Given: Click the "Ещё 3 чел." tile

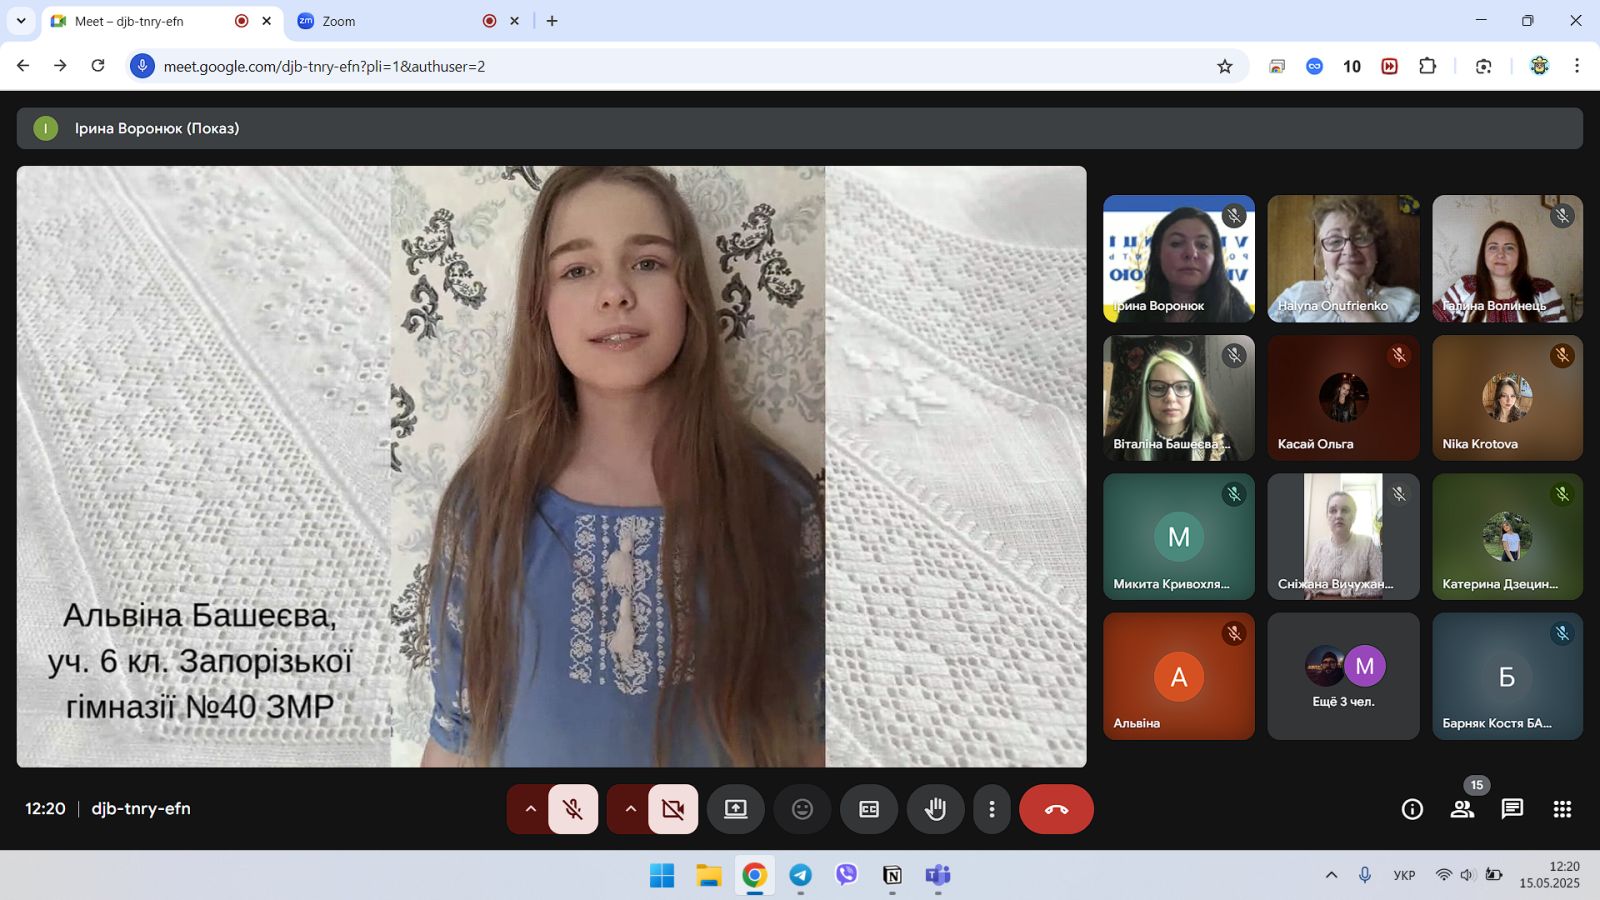Looking at the screenshot, I should [x=1343, y=676].
